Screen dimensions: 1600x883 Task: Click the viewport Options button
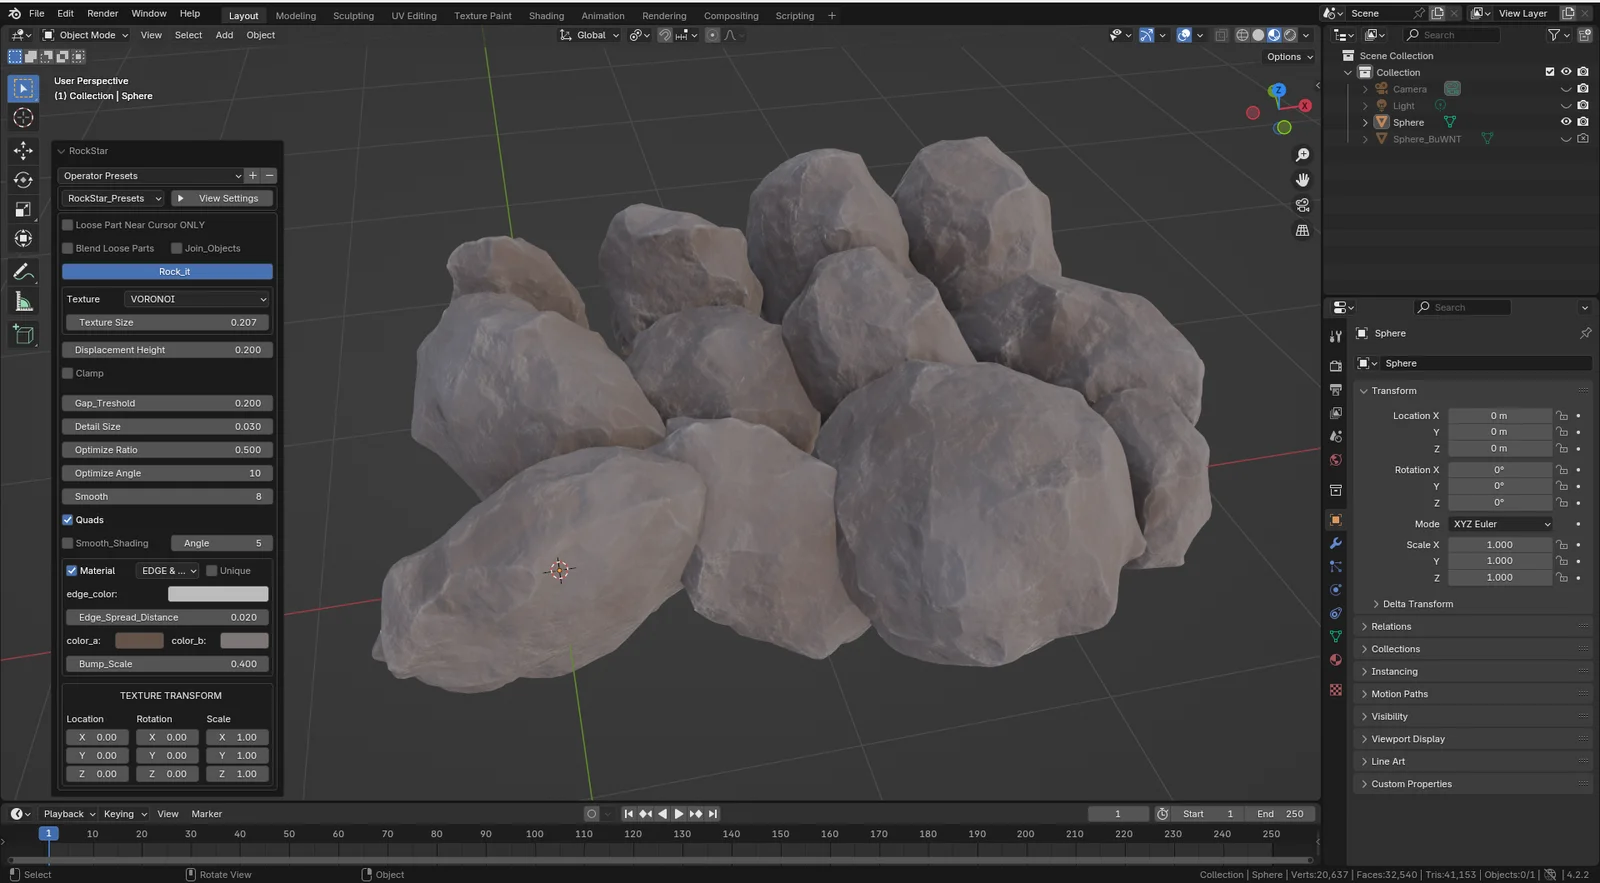point(1289,57)
